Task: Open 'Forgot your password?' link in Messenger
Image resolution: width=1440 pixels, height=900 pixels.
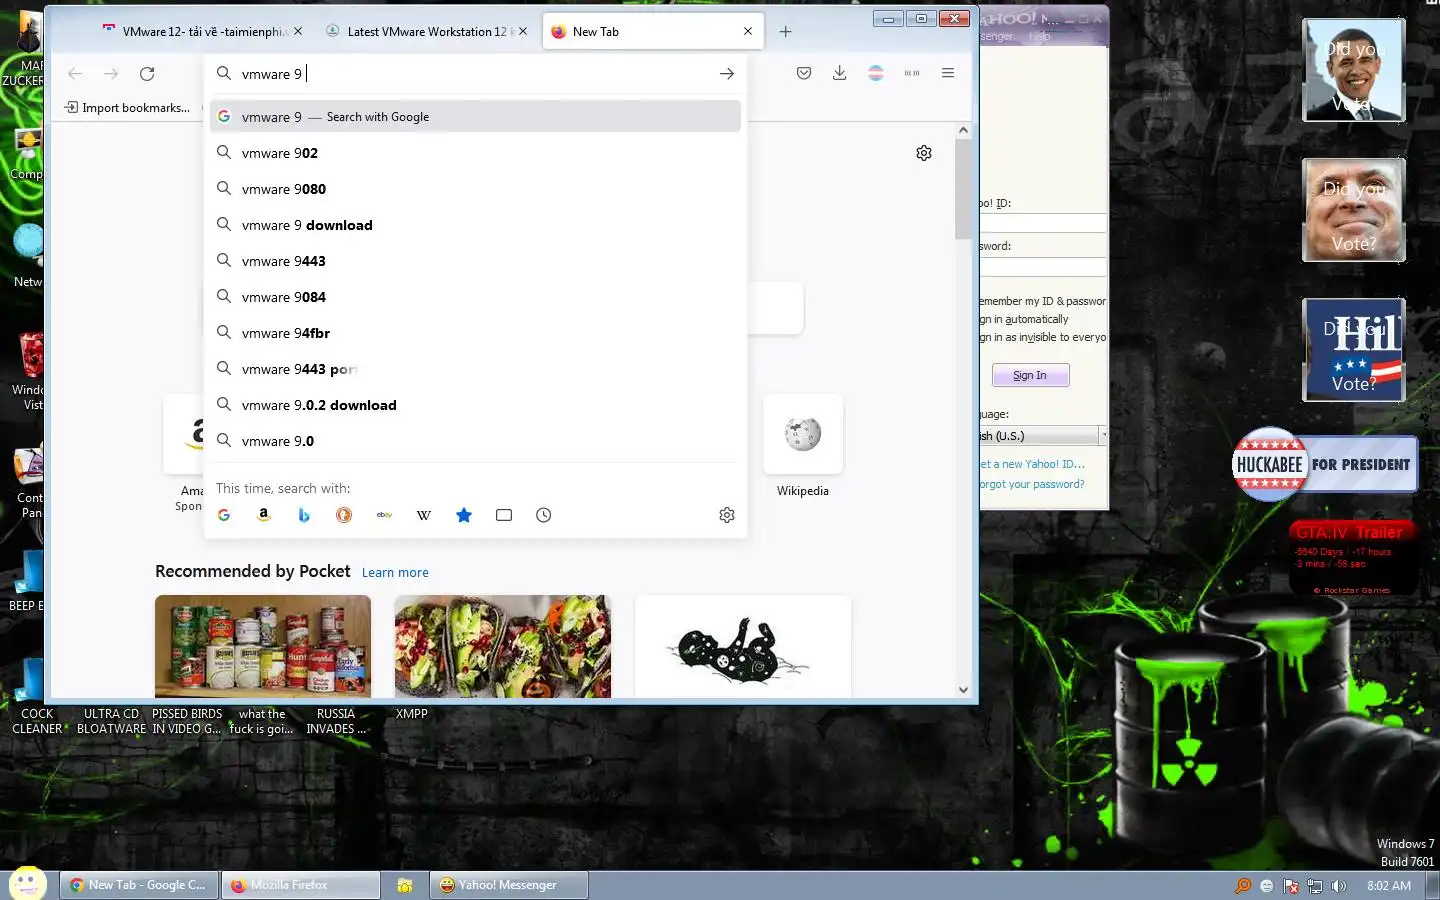Action: click(1033, 484)
